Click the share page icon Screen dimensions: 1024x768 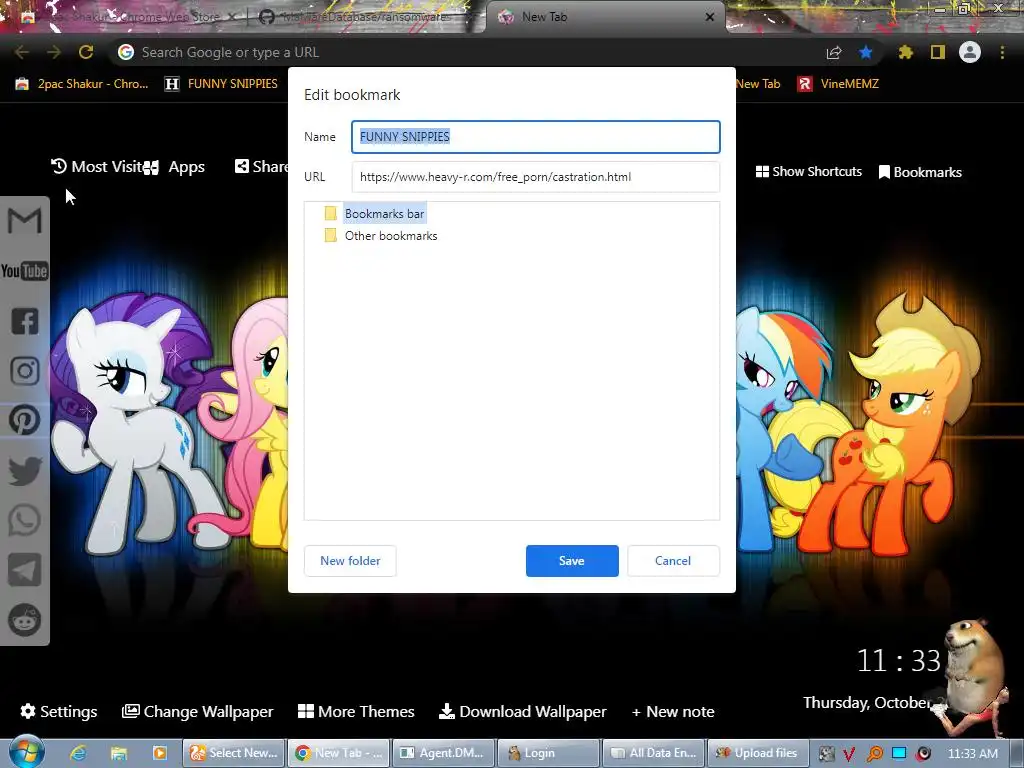[834, 52]
